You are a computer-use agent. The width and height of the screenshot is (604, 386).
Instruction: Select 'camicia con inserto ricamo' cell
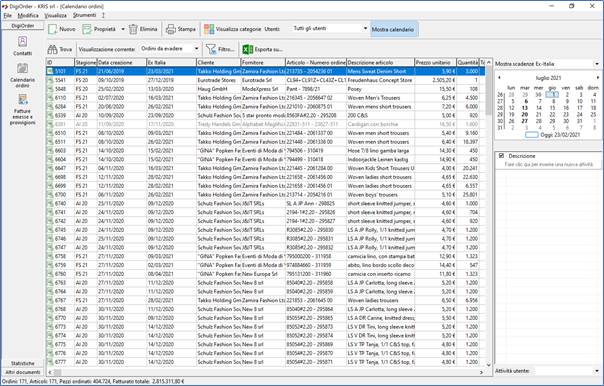pyautogui.click(x=381, y=274)
